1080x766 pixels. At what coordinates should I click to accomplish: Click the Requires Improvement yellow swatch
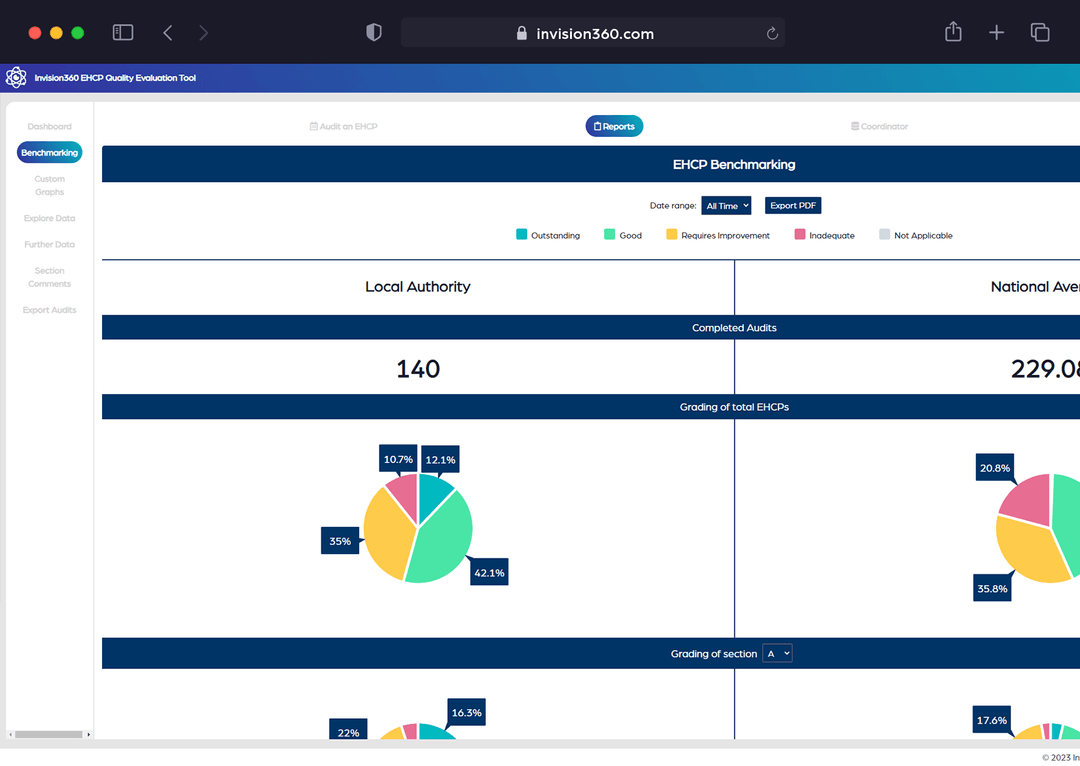pos(672,234)
